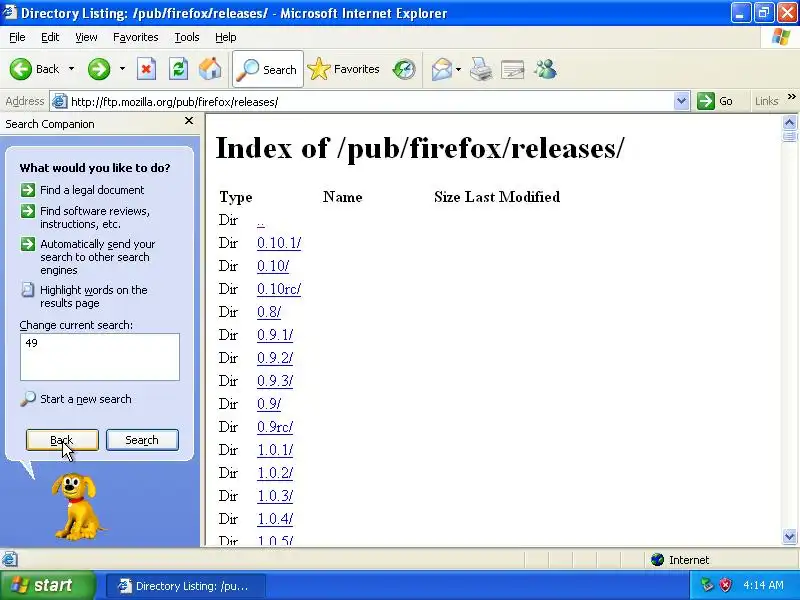Click arrow icon beside Automatically send your search
Image resolution: width=800 pixels, height=600 pixels.
point(28,244)
